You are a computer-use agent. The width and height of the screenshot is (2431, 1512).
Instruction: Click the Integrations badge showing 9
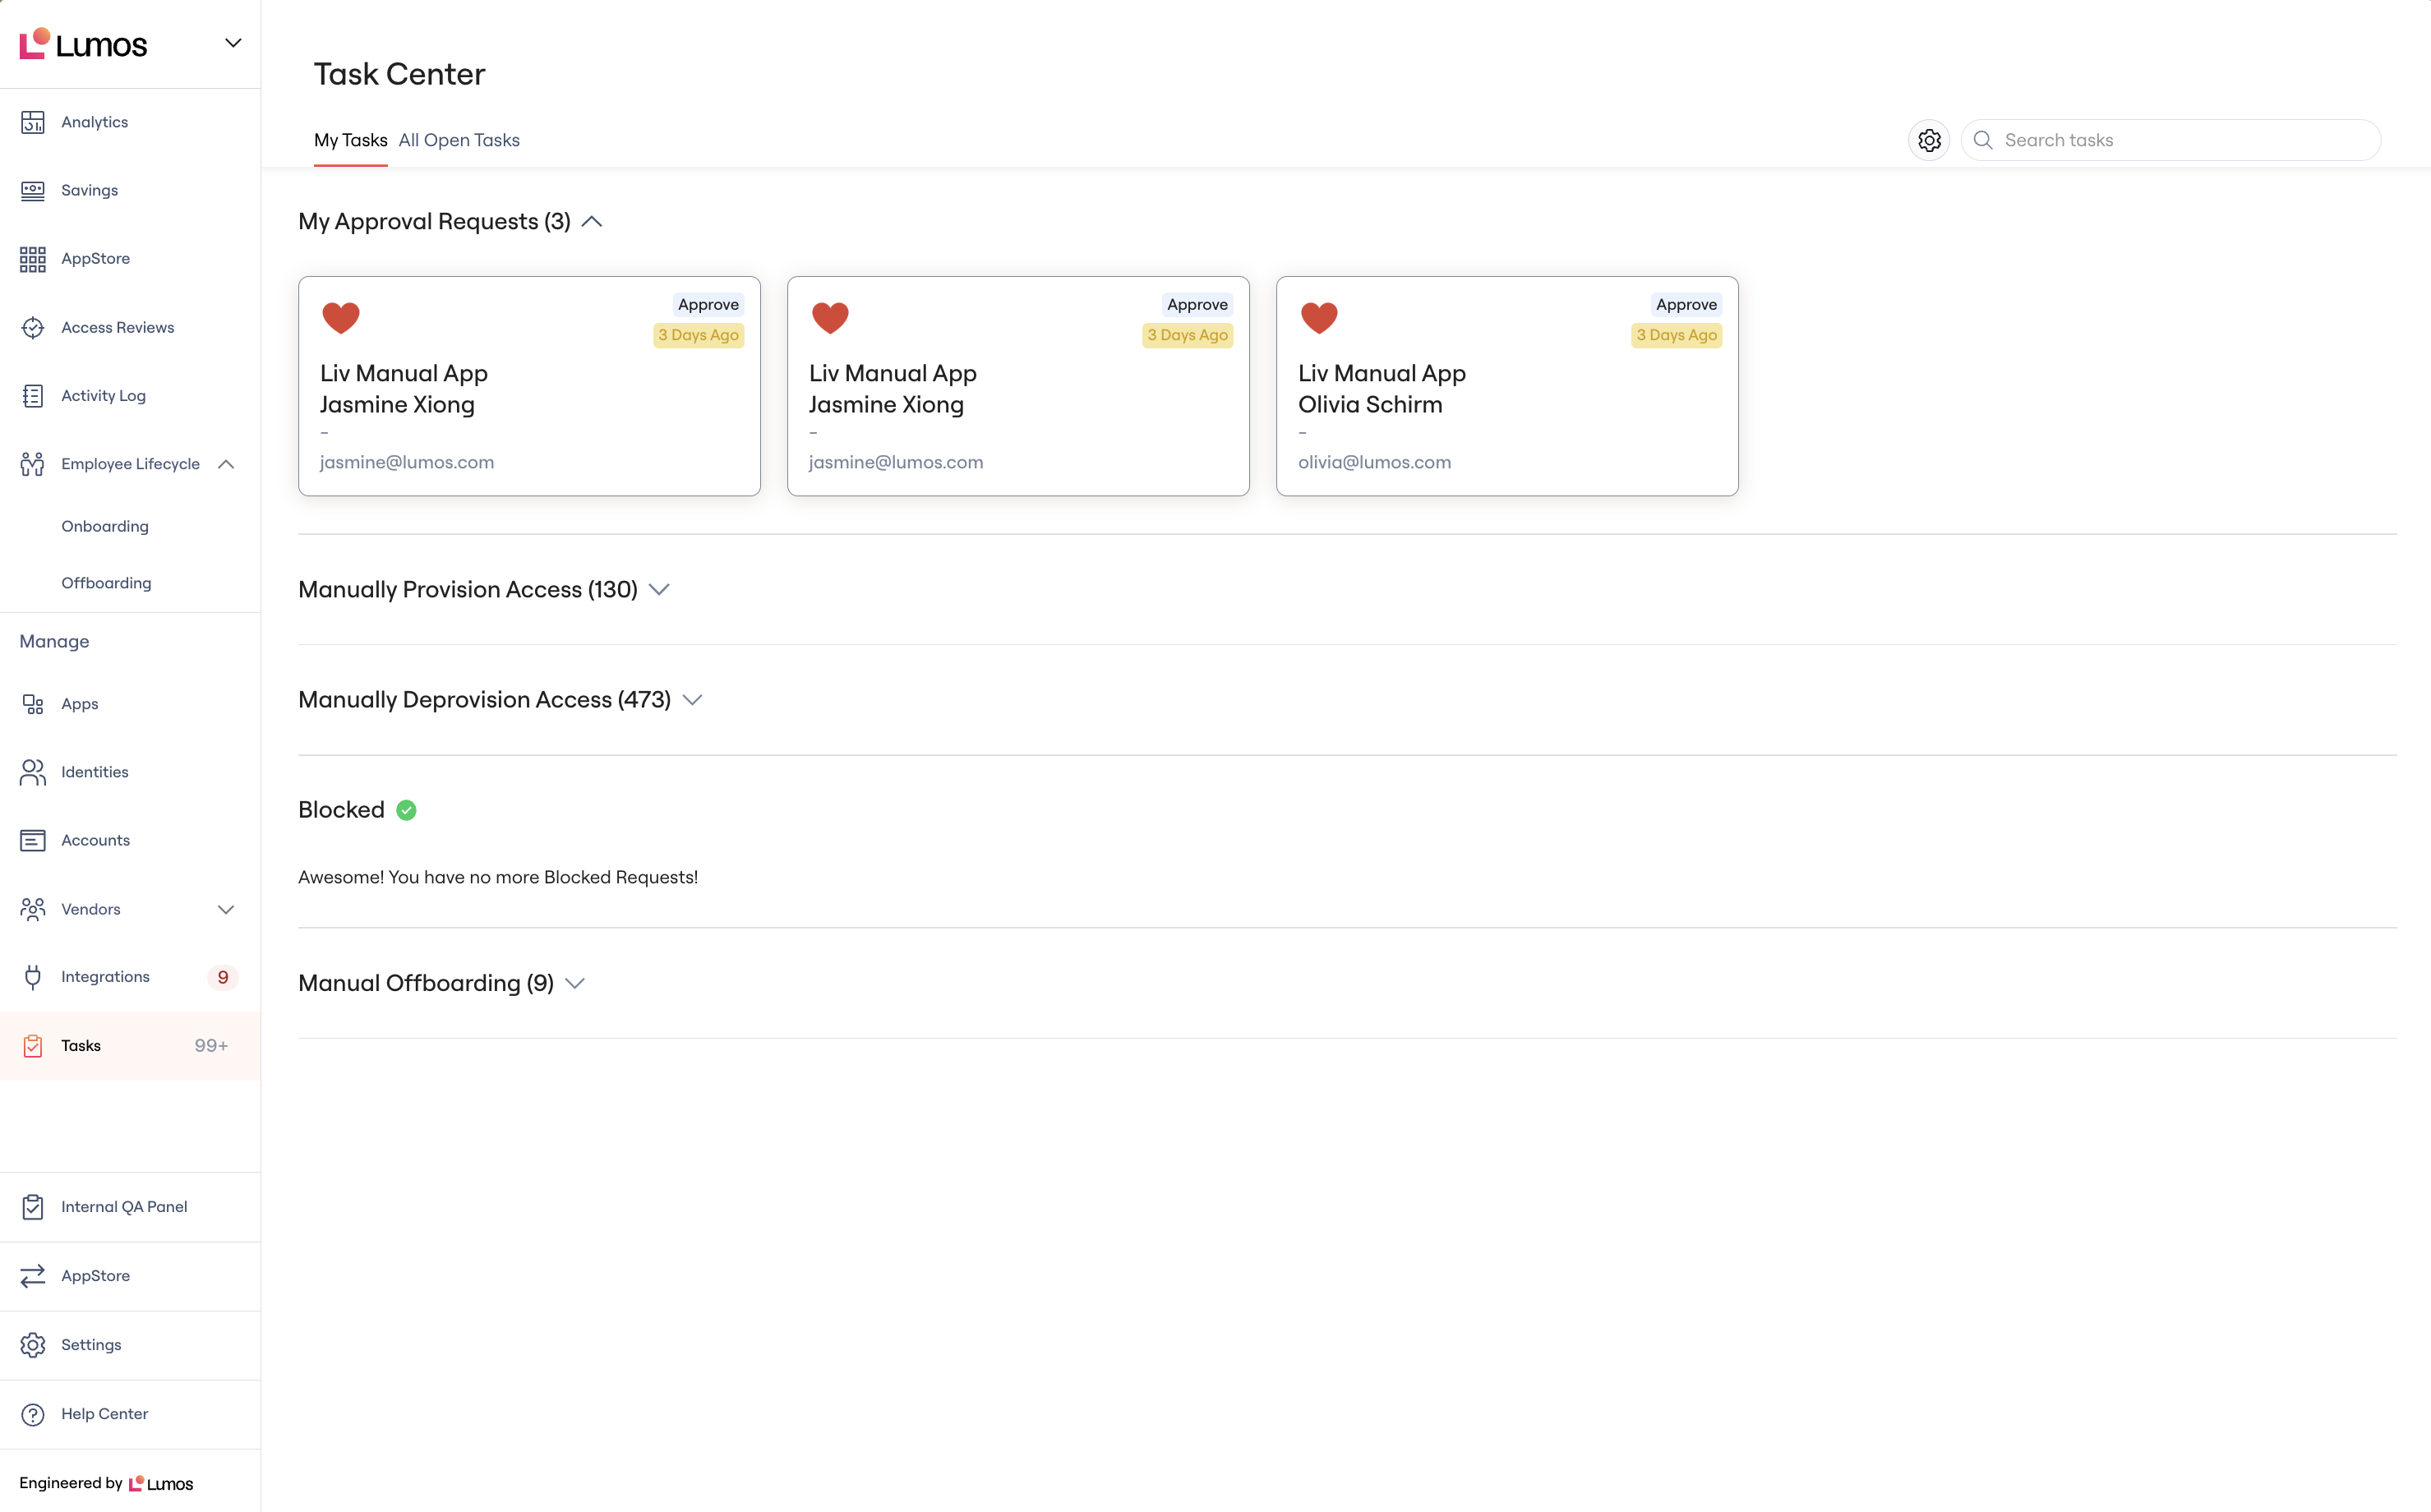pyautogui.click(x=223, y=977)
